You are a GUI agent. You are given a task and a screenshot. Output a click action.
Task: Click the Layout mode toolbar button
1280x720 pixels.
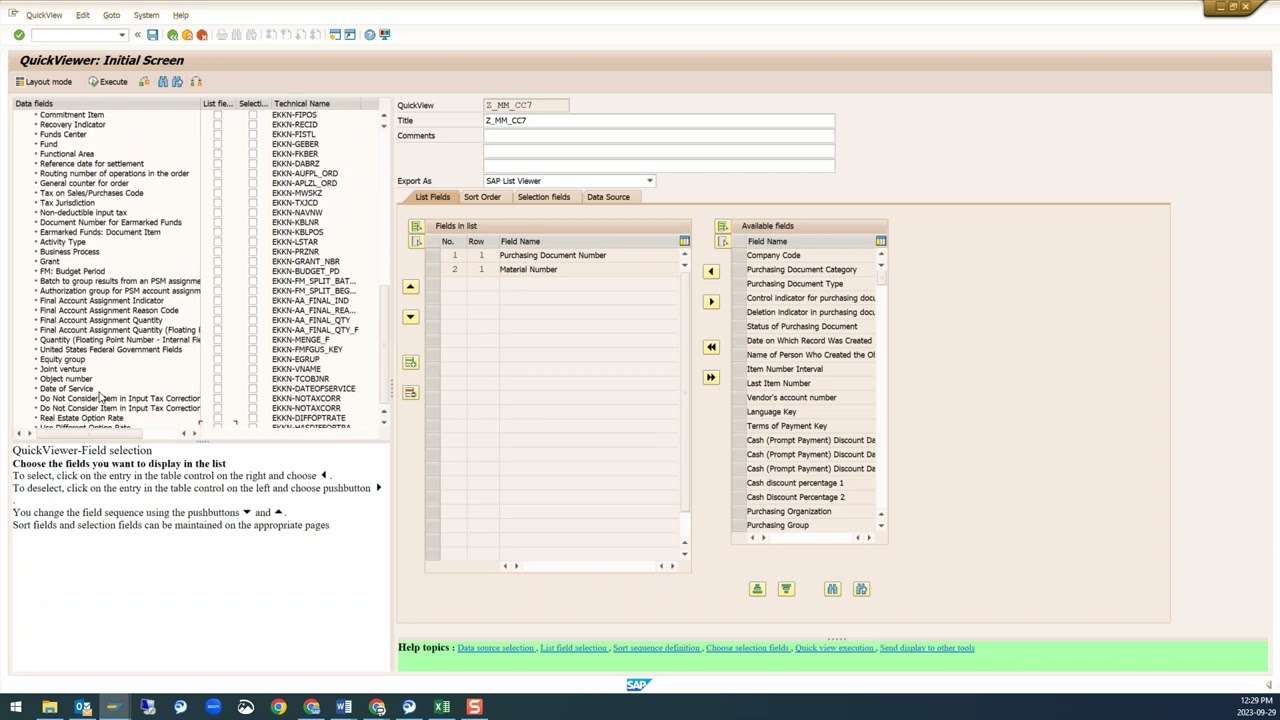click(44, 82)
